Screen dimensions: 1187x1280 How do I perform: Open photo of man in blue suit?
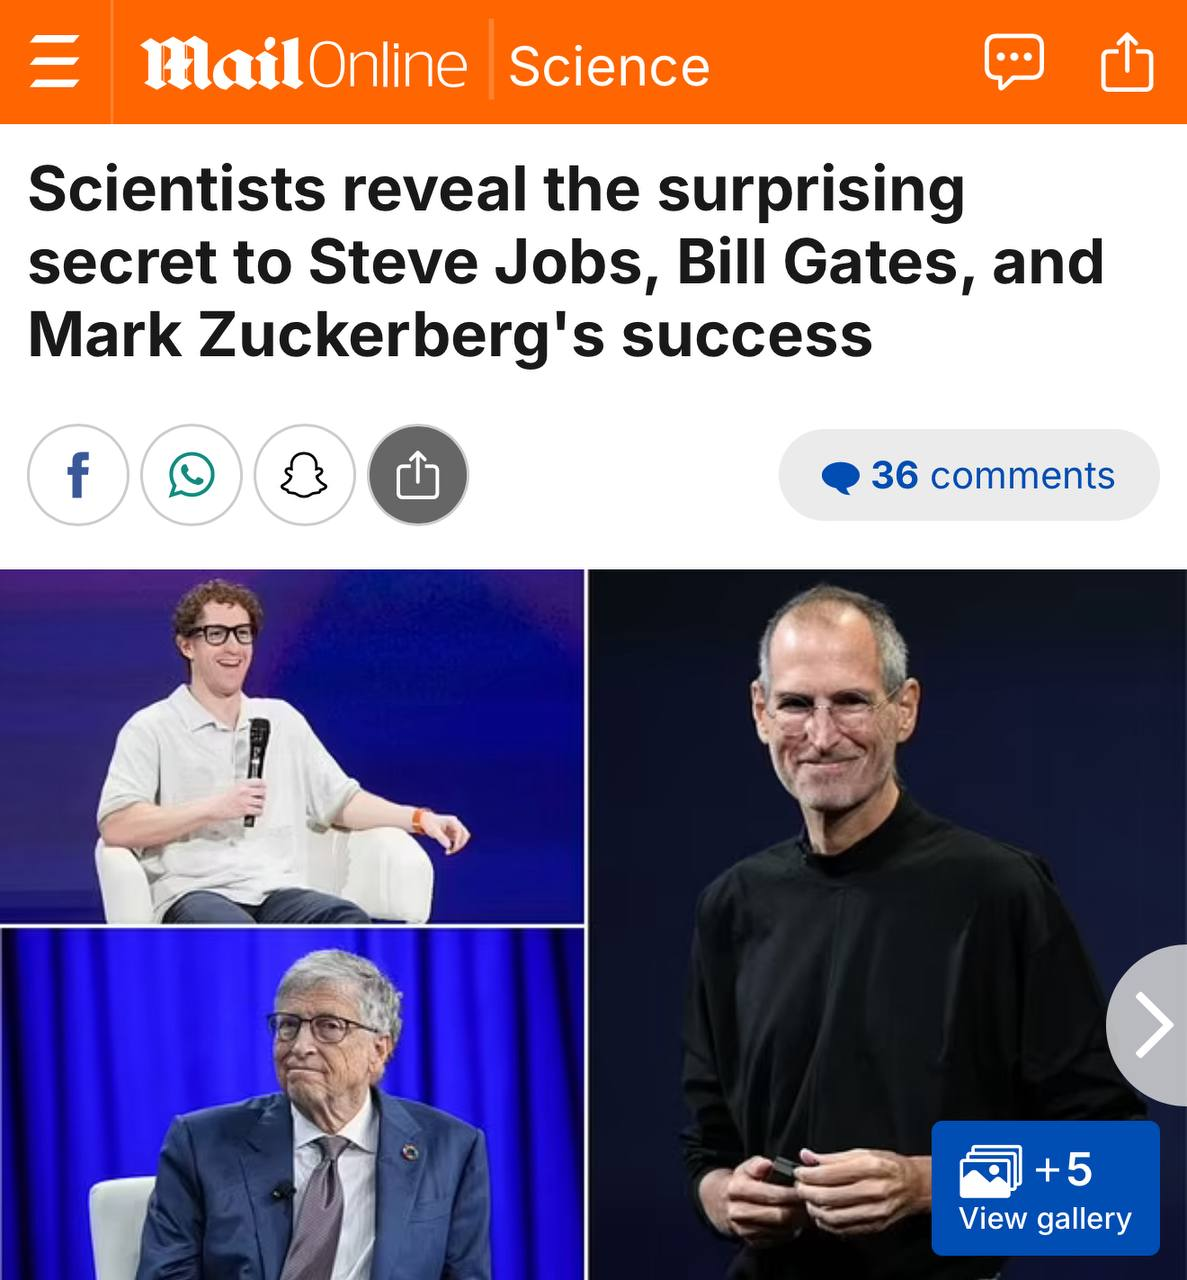[x=292, y=1104]
